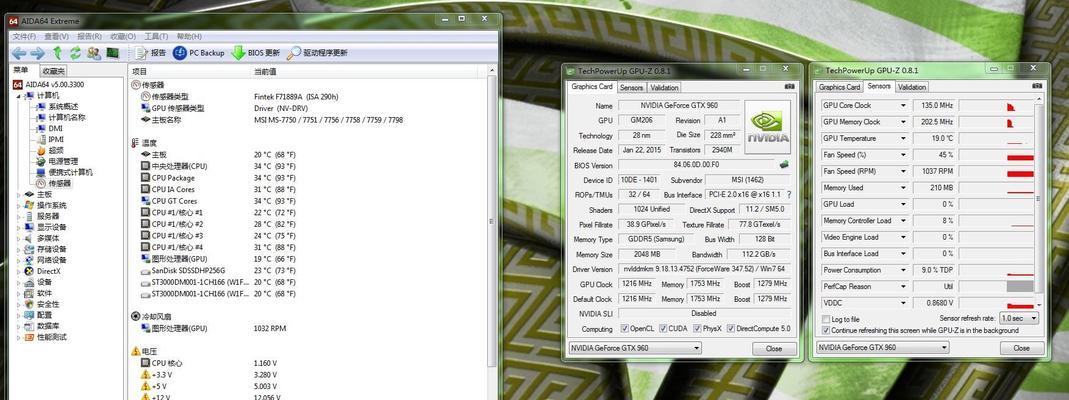The height and width of the screenshot is (400, 1069).
Task: Click the camera screenshot icon in GPU-Z Graphics Card window
Action: click(789, 87)
